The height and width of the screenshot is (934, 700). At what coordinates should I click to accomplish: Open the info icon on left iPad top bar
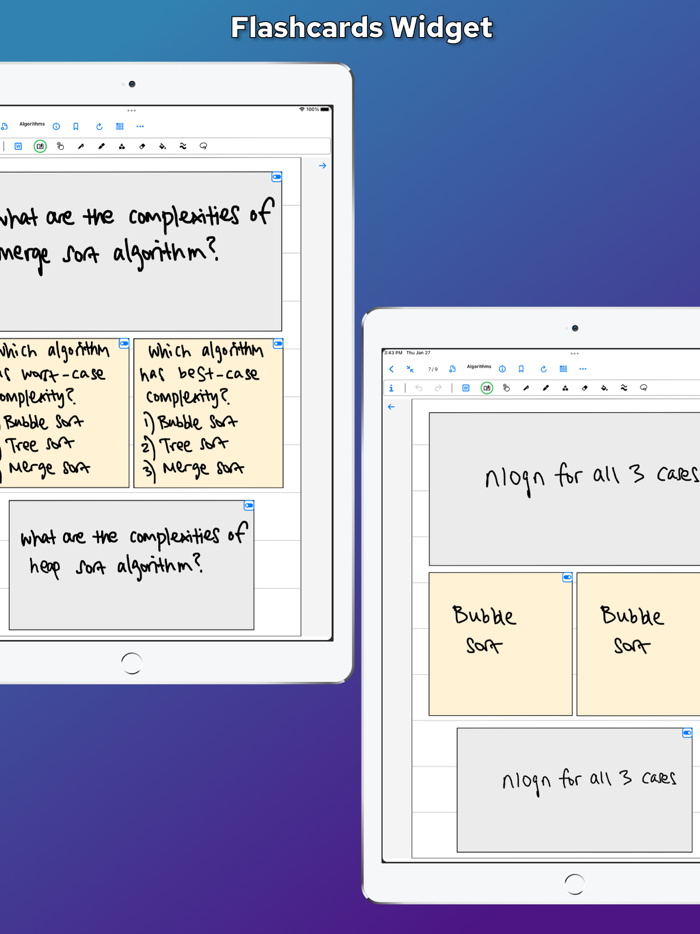56,126
